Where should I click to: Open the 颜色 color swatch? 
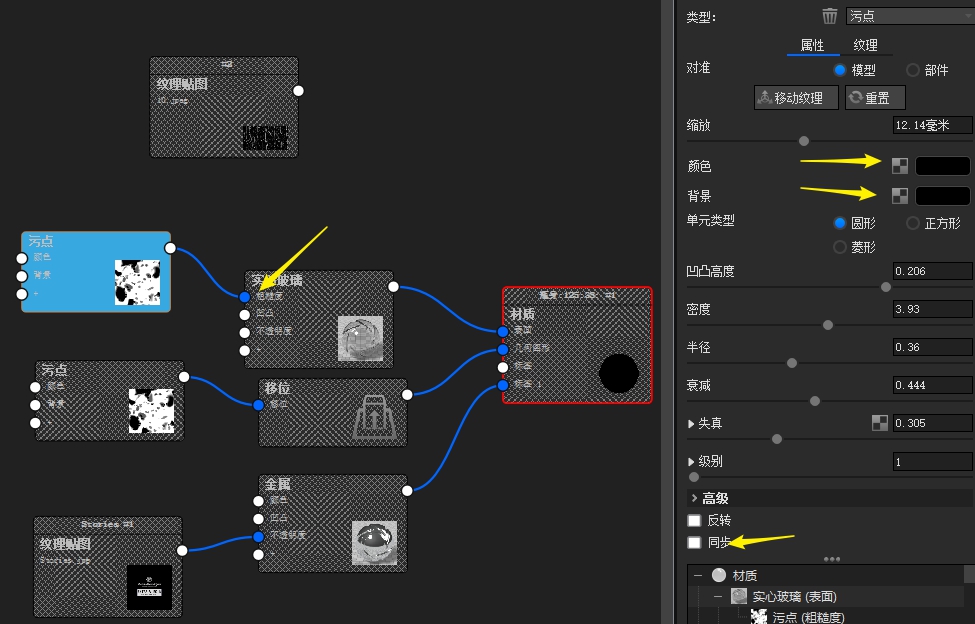(941, 164)
